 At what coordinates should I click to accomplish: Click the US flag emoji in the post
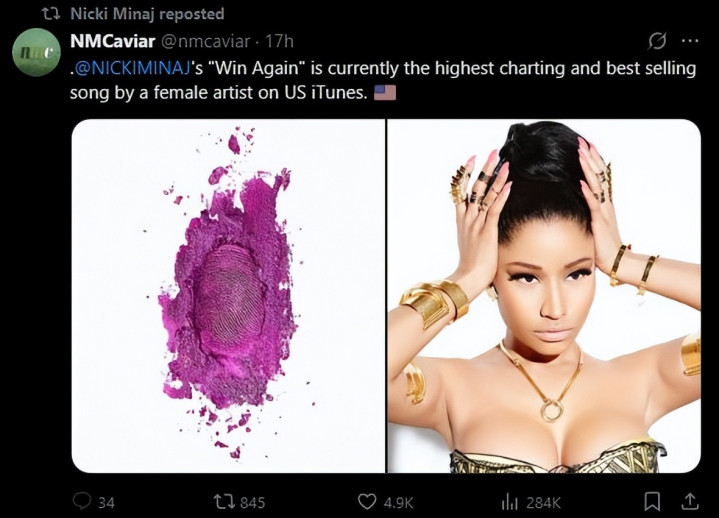click(x=384, y=93)
